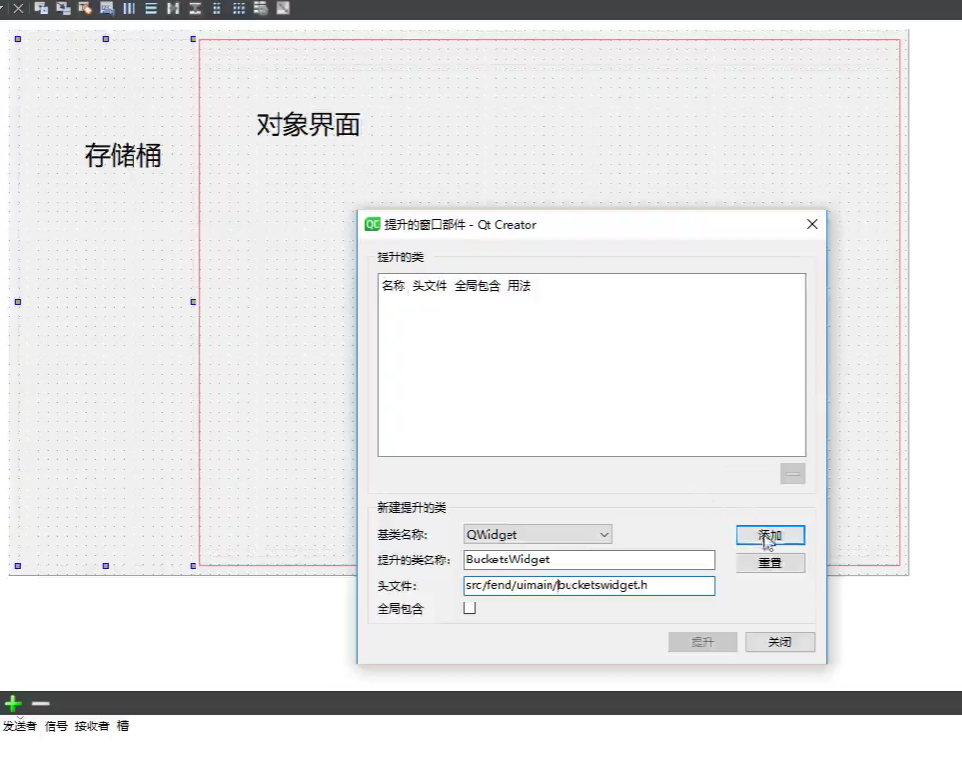The height and width of the screenshot is (757, 962).
Task: Click the 头文件 field with bucketswidget.h path
Action: point(589,585)
